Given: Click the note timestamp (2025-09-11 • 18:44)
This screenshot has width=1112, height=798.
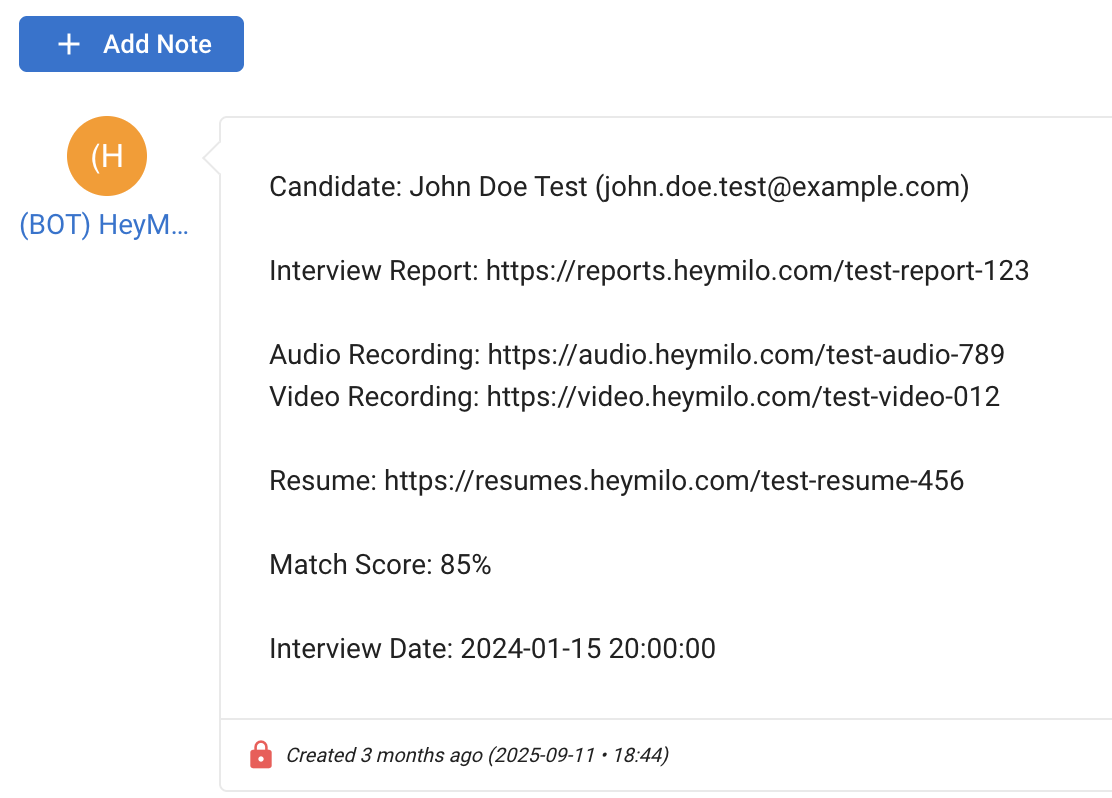Looking at the screenshot, I should [578, 755].
